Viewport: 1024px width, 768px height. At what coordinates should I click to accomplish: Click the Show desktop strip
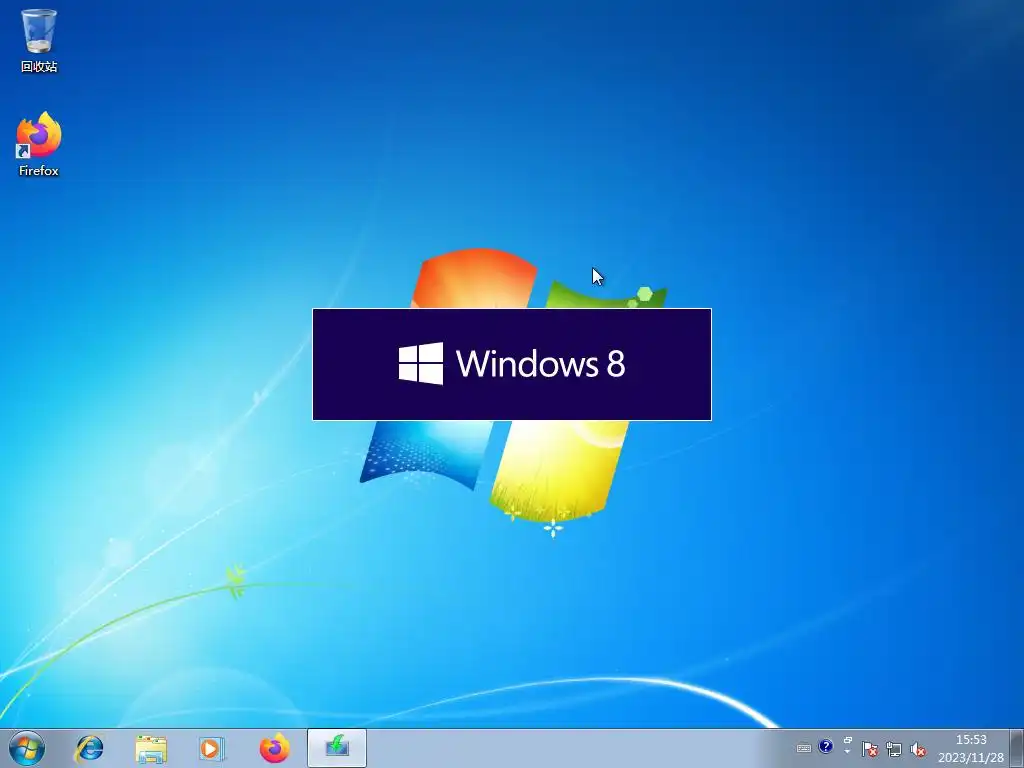point(1017,748)
